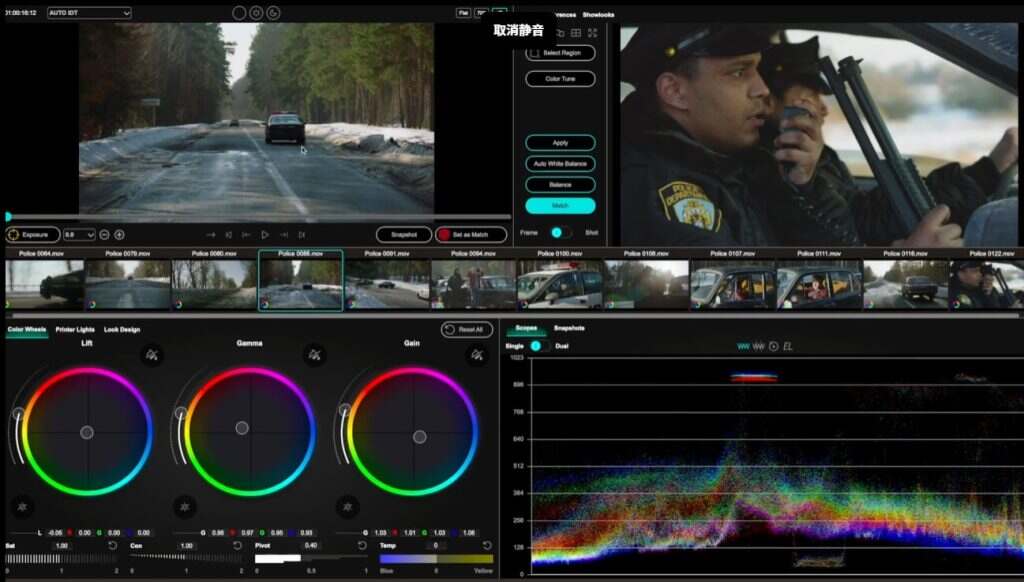Jump to the last frame with the skip-to-end icon
1024x582 pixels.
click(303, 235)
